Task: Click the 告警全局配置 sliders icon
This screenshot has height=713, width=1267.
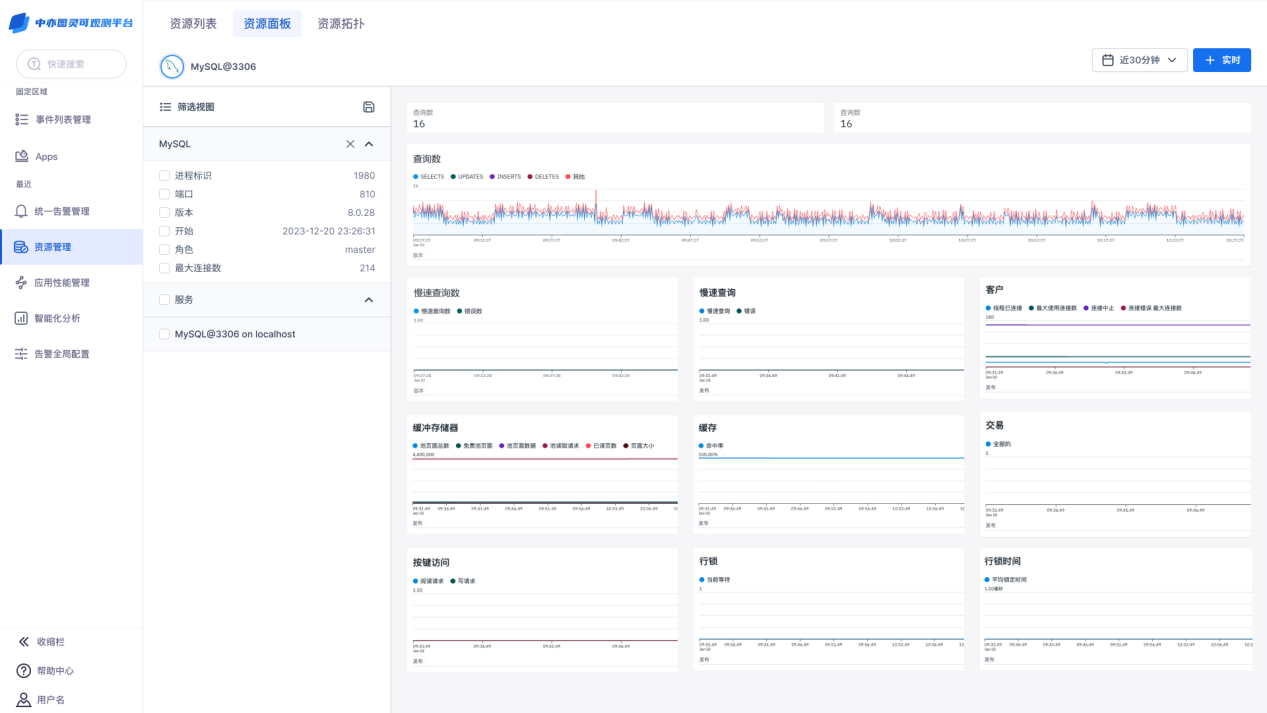Action: point(21,354)
